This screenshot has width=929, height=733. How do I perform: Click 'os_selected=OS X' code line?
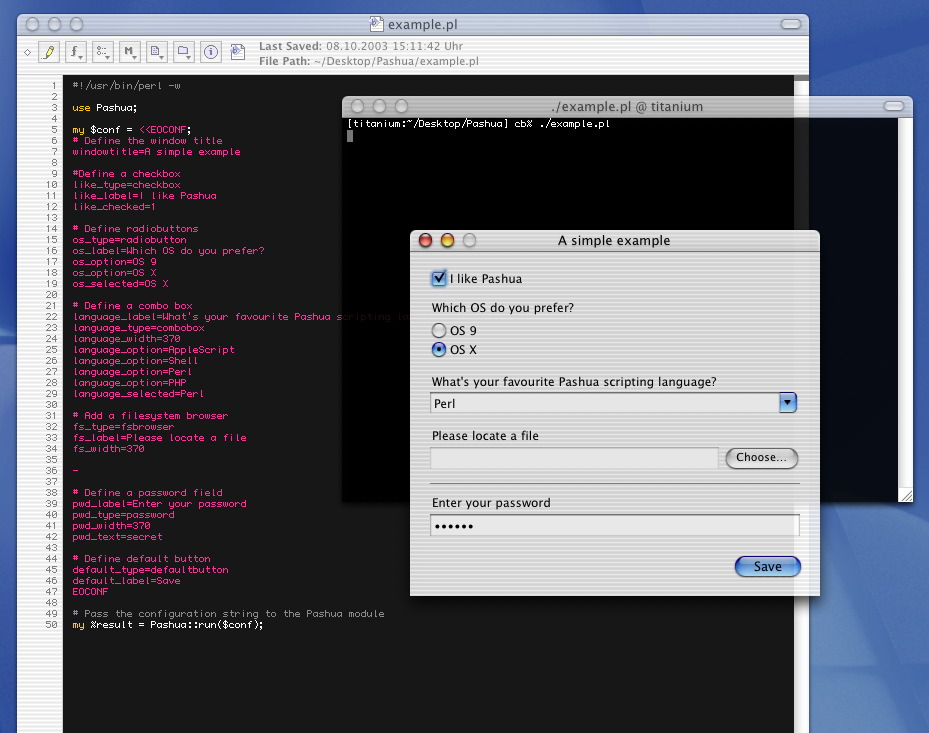click(120, 284)
